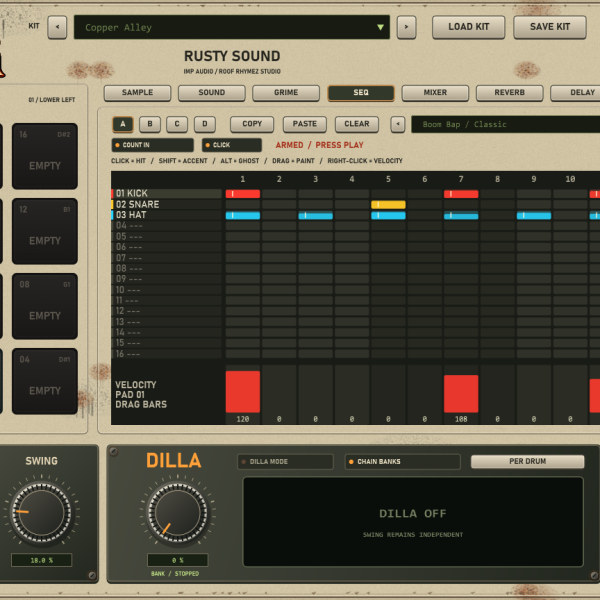Image resolution: width=600 pixels, height=600 pixels.
Task: Trigger empty pad 16 D#2
Action: tap(45, 156)
